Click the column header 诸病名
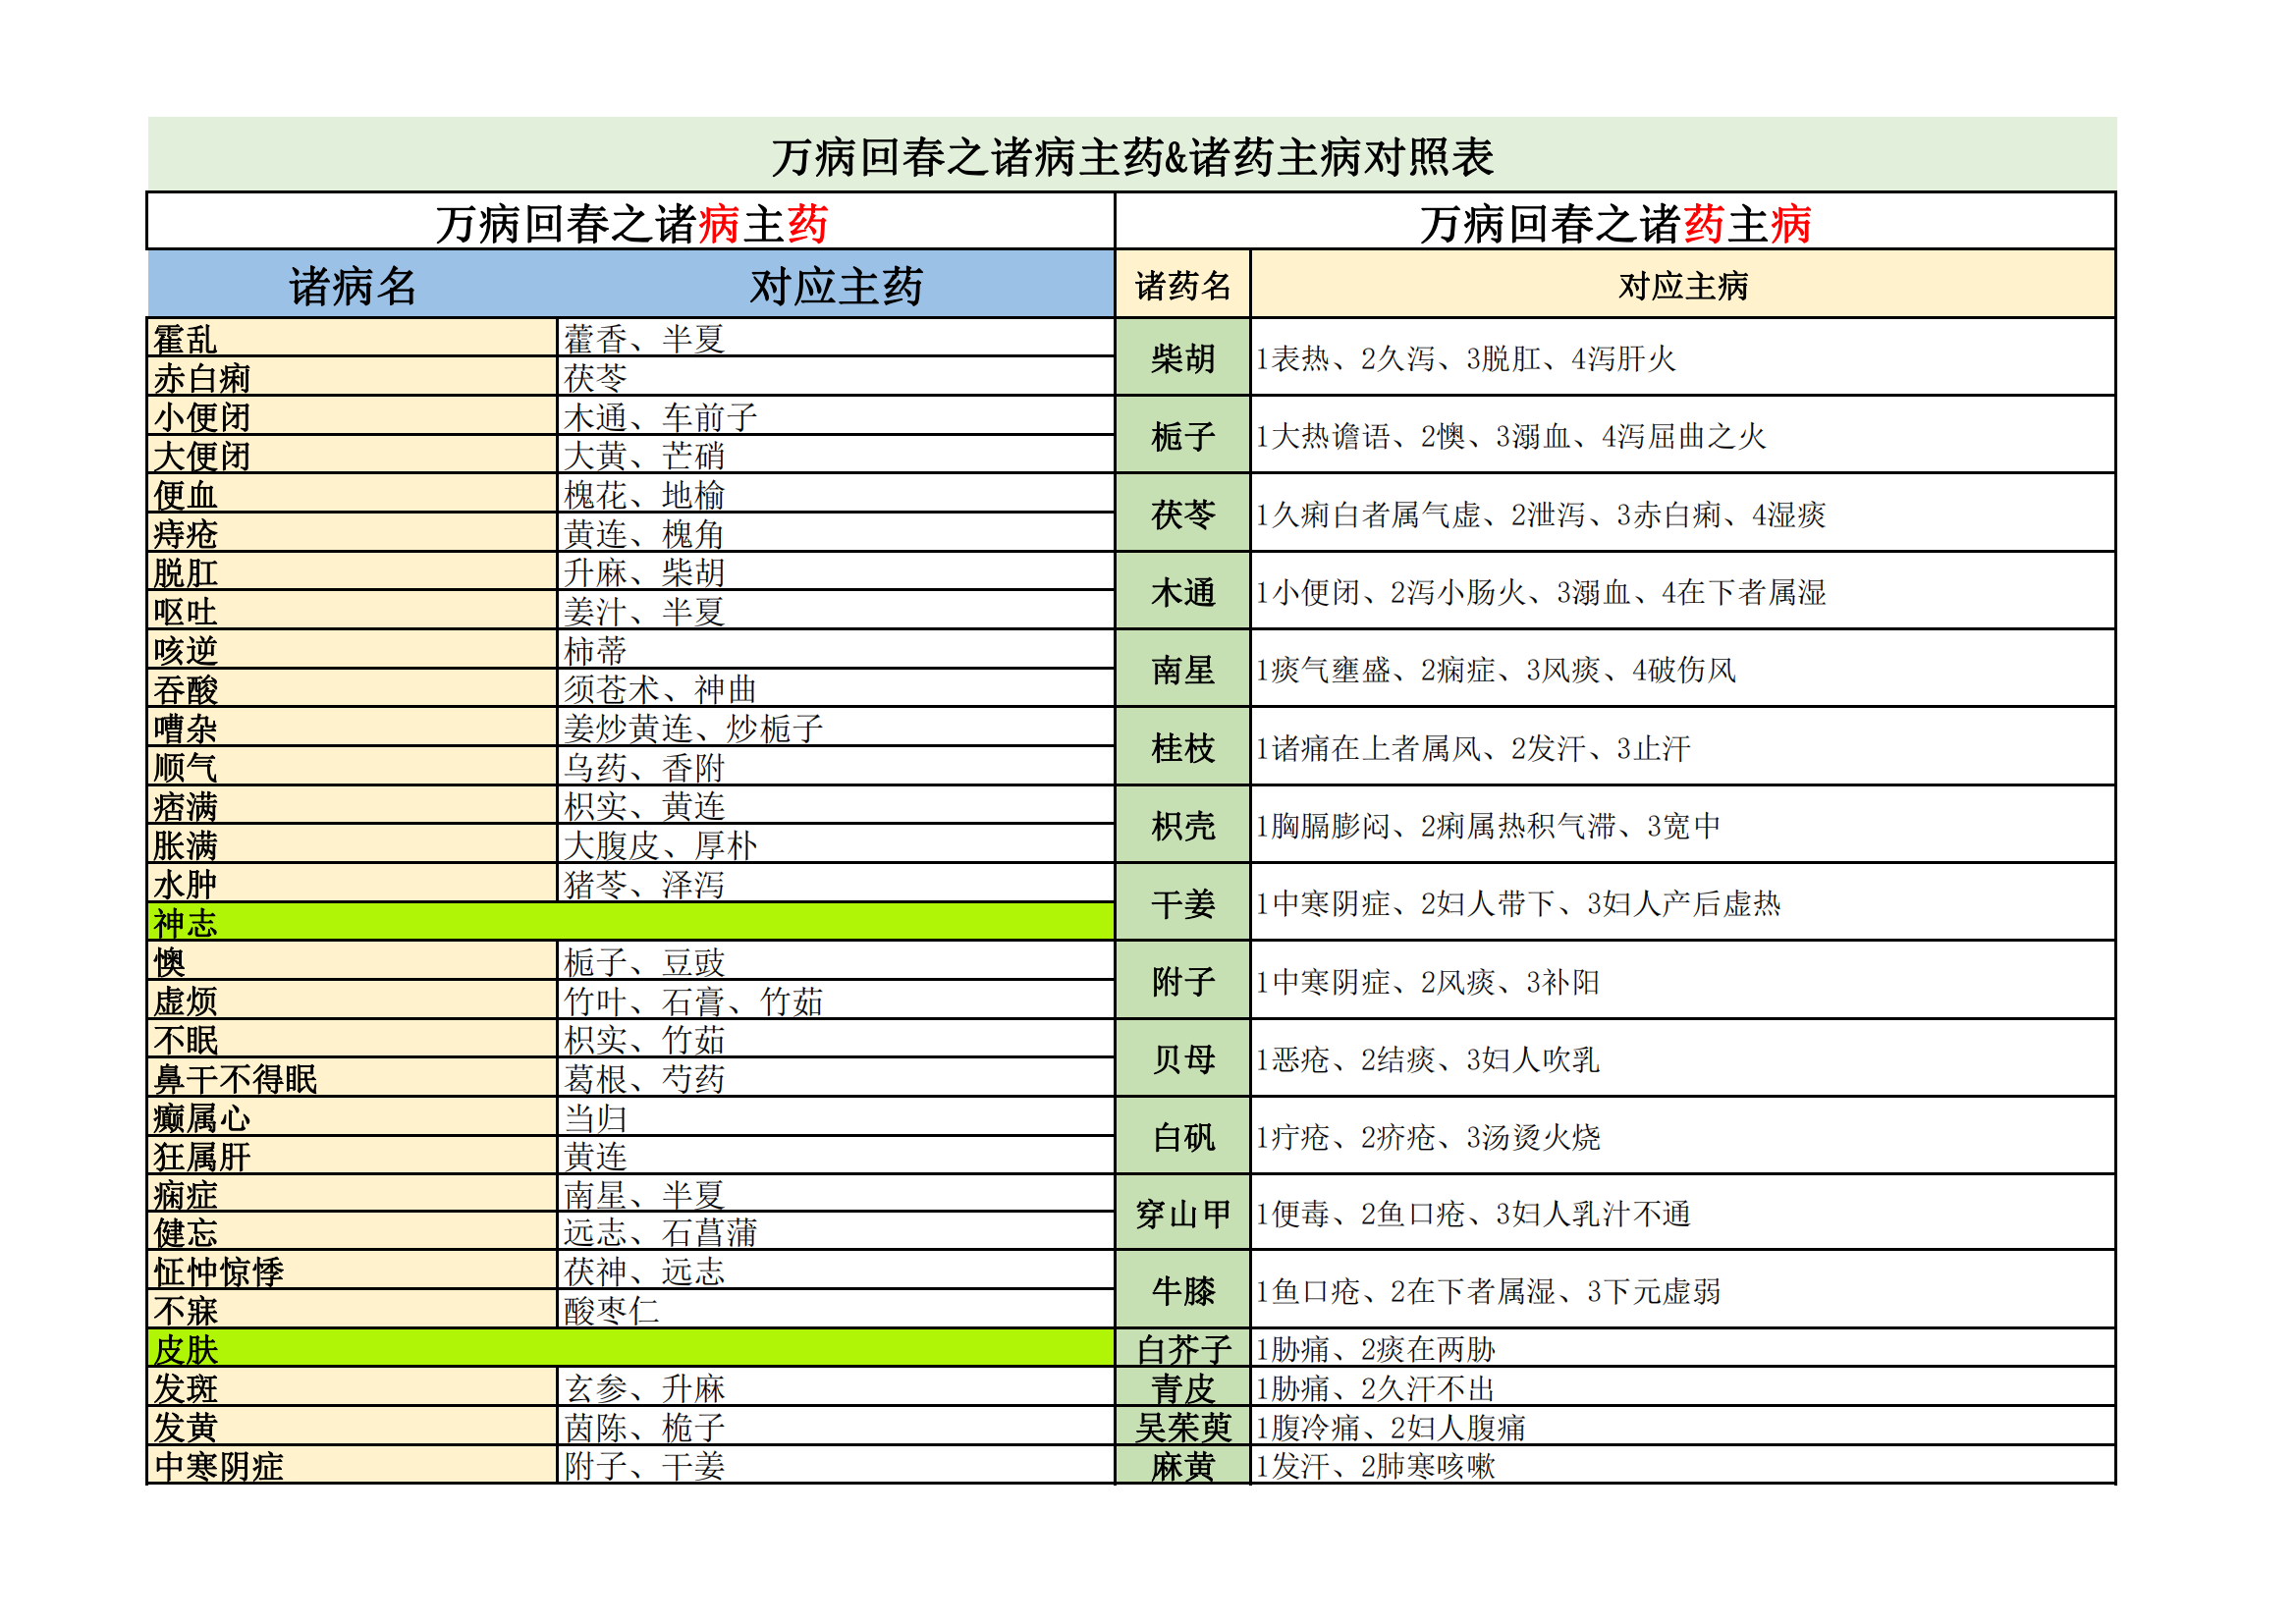 click(x=353, y=286)
